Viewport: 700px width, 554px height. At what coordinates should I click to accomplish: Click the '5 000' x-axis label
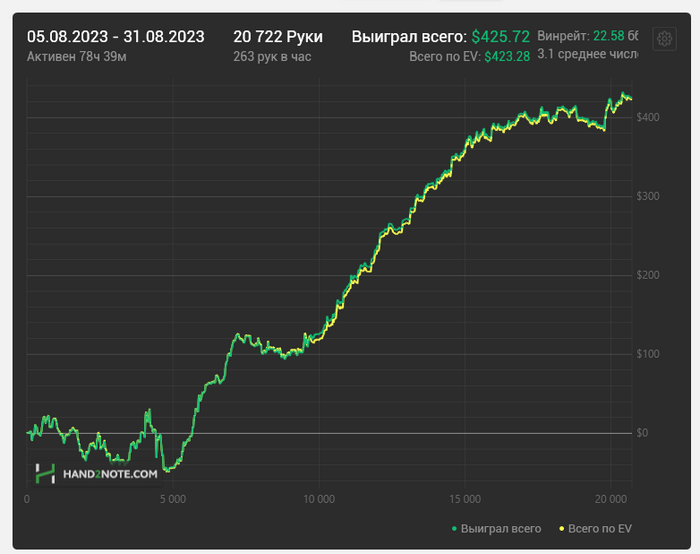point(173,499)
